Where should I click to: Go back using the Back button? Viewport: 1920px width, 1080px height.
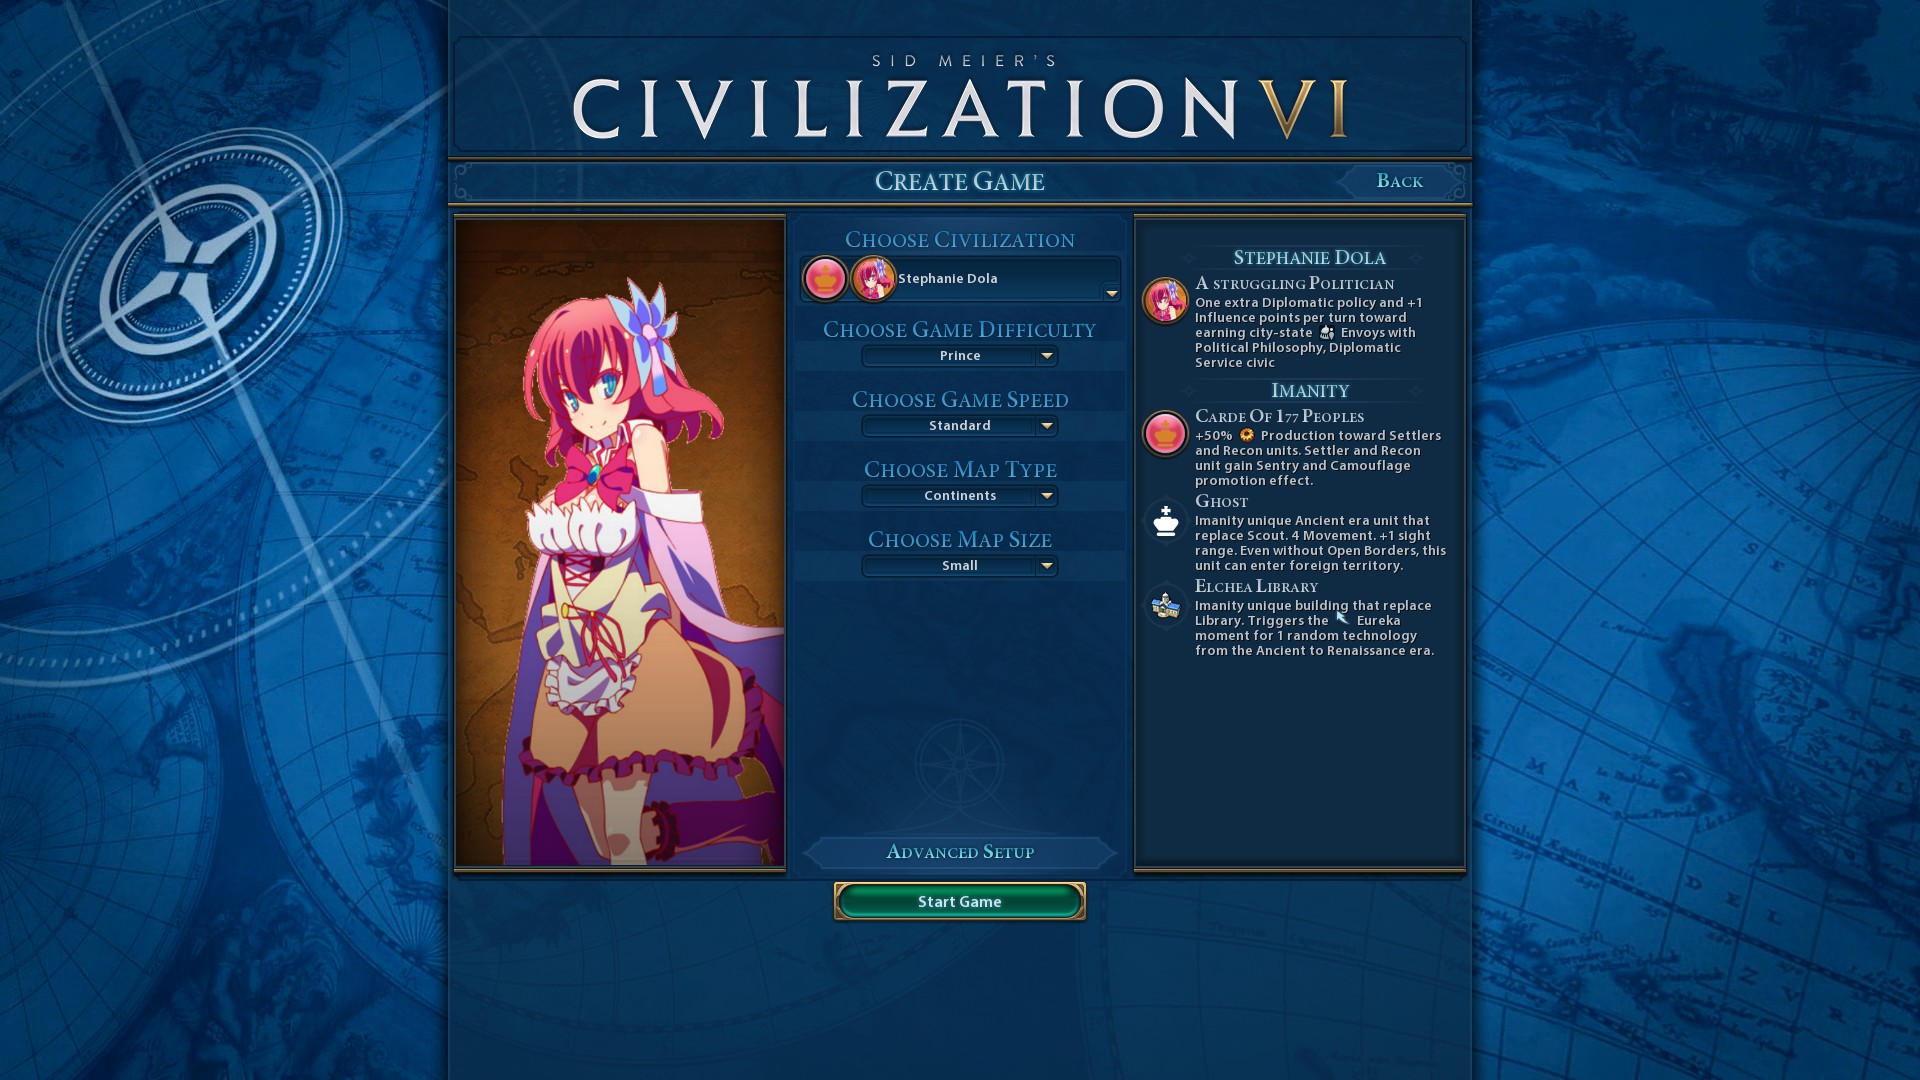[1399, 181]
